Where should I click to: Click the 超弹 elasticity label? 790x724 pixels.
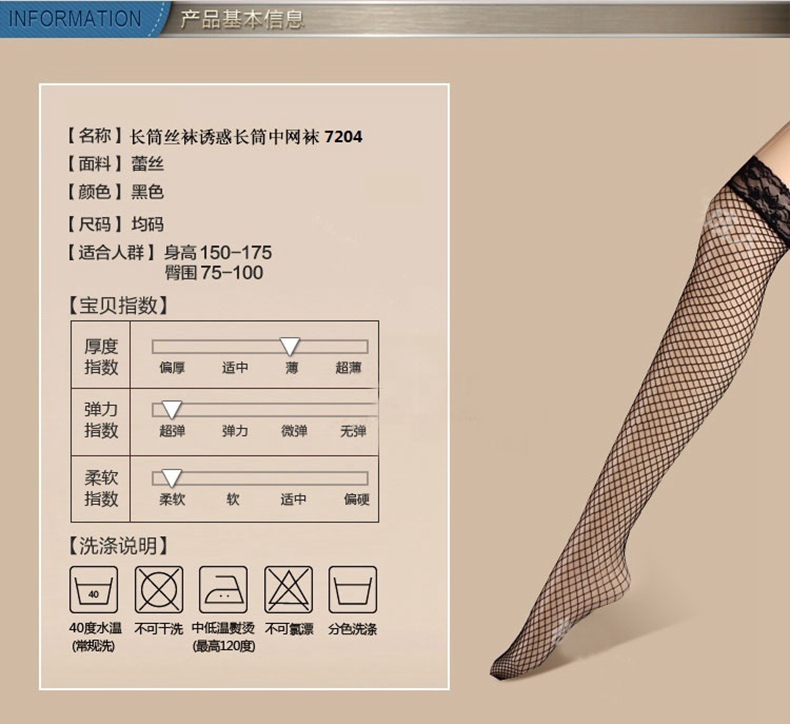point(172,431)
